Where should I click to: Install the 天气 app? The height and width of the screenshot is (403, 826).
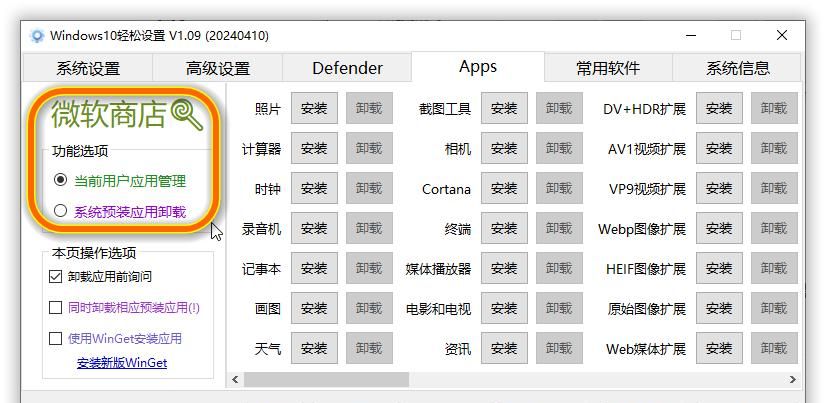pos(314,348)
